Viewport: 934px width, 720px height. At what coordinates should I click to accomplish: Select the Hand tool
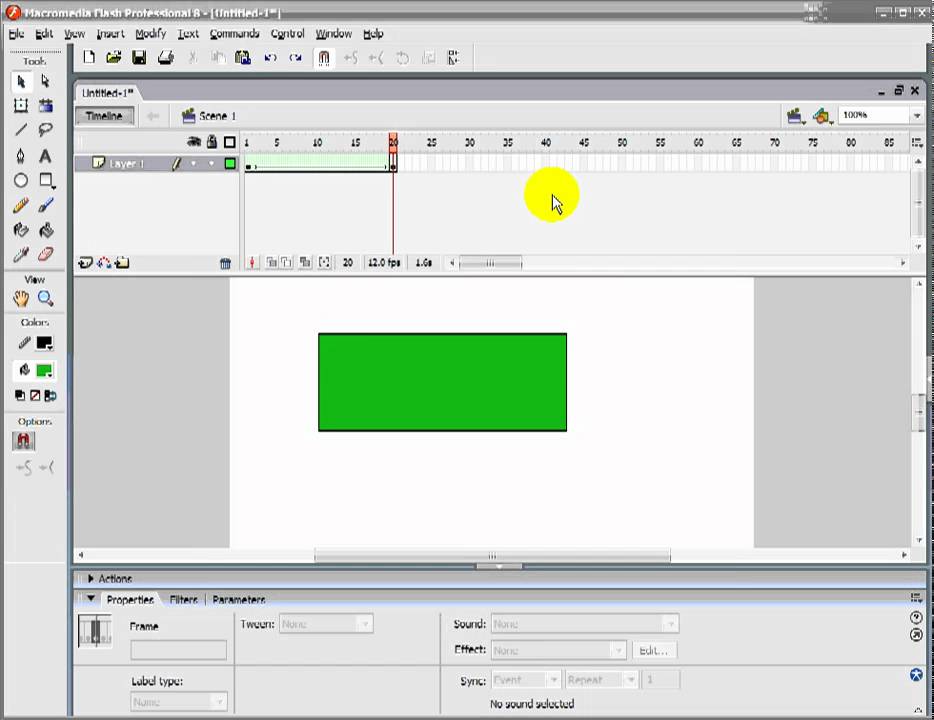[21, 298]
